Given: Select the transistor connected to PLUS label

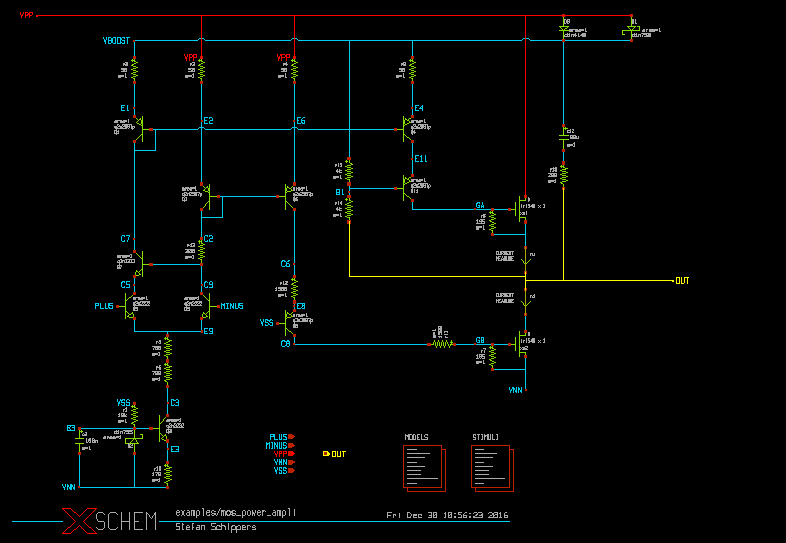Looking at the screenshot, I should tap(131, 306).
